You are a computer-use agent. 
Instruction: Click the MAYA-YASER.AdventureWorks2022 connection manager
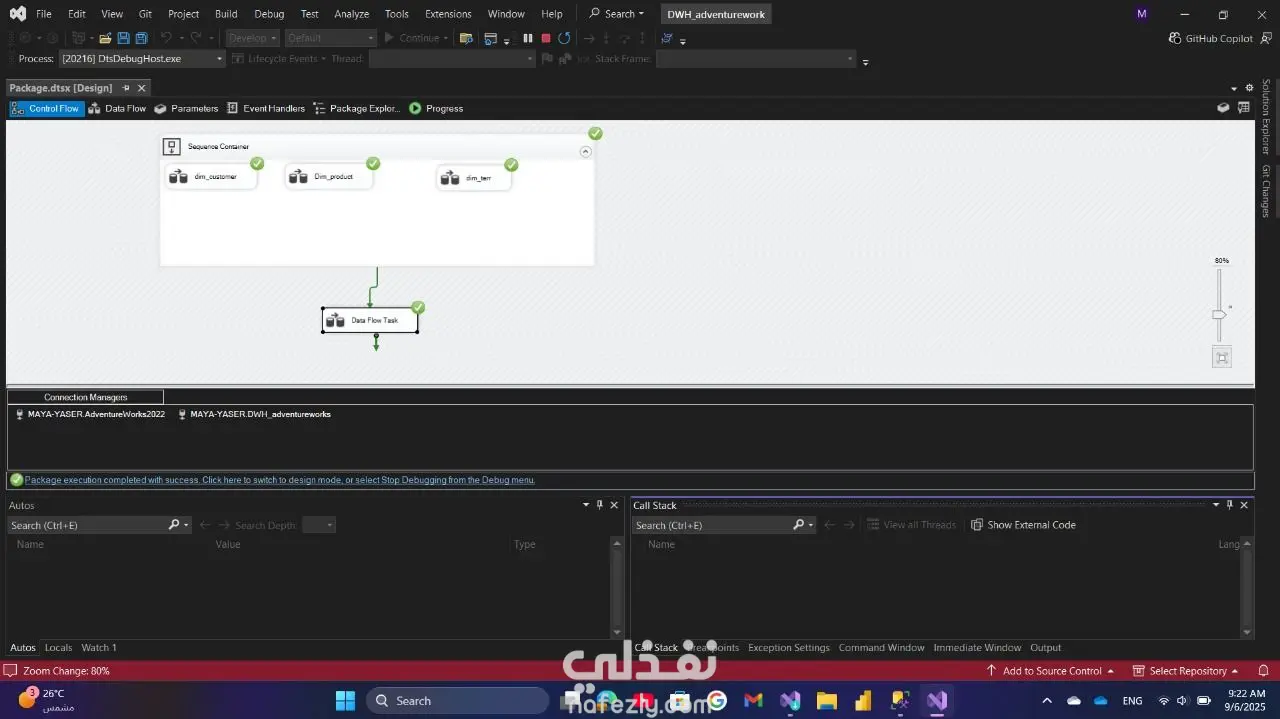97,414
